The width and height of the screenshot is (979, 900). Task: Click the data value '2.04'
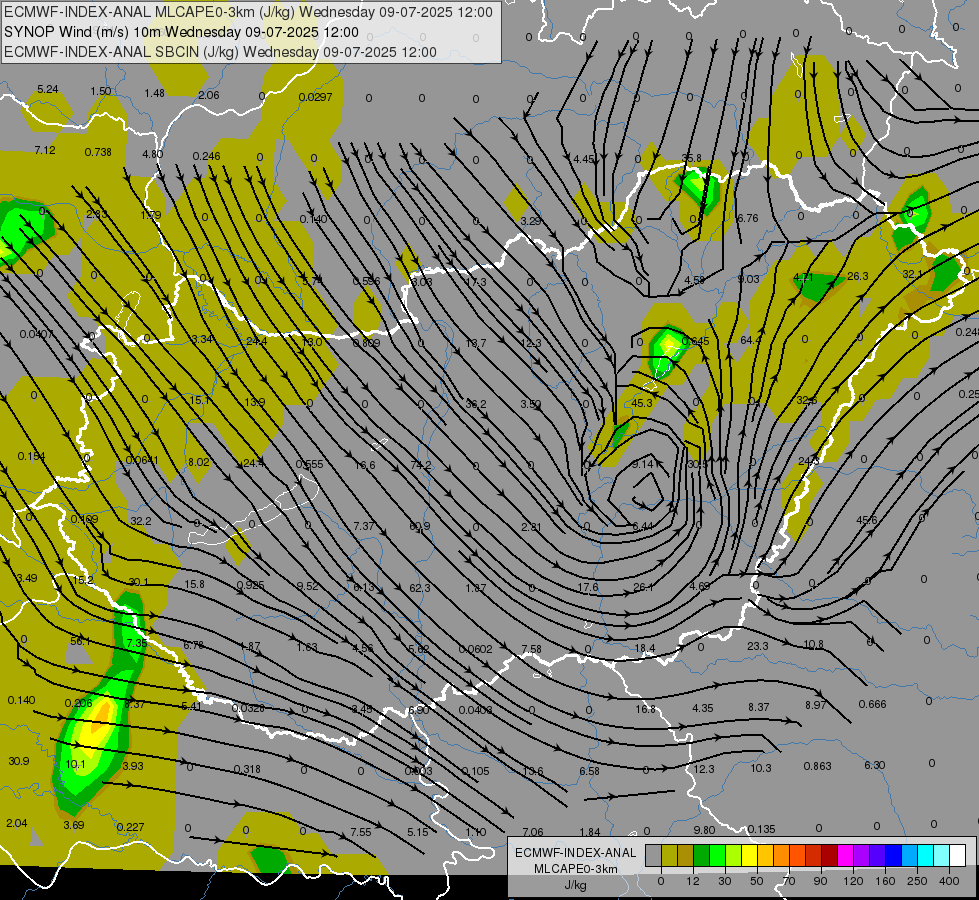(17, 823)
